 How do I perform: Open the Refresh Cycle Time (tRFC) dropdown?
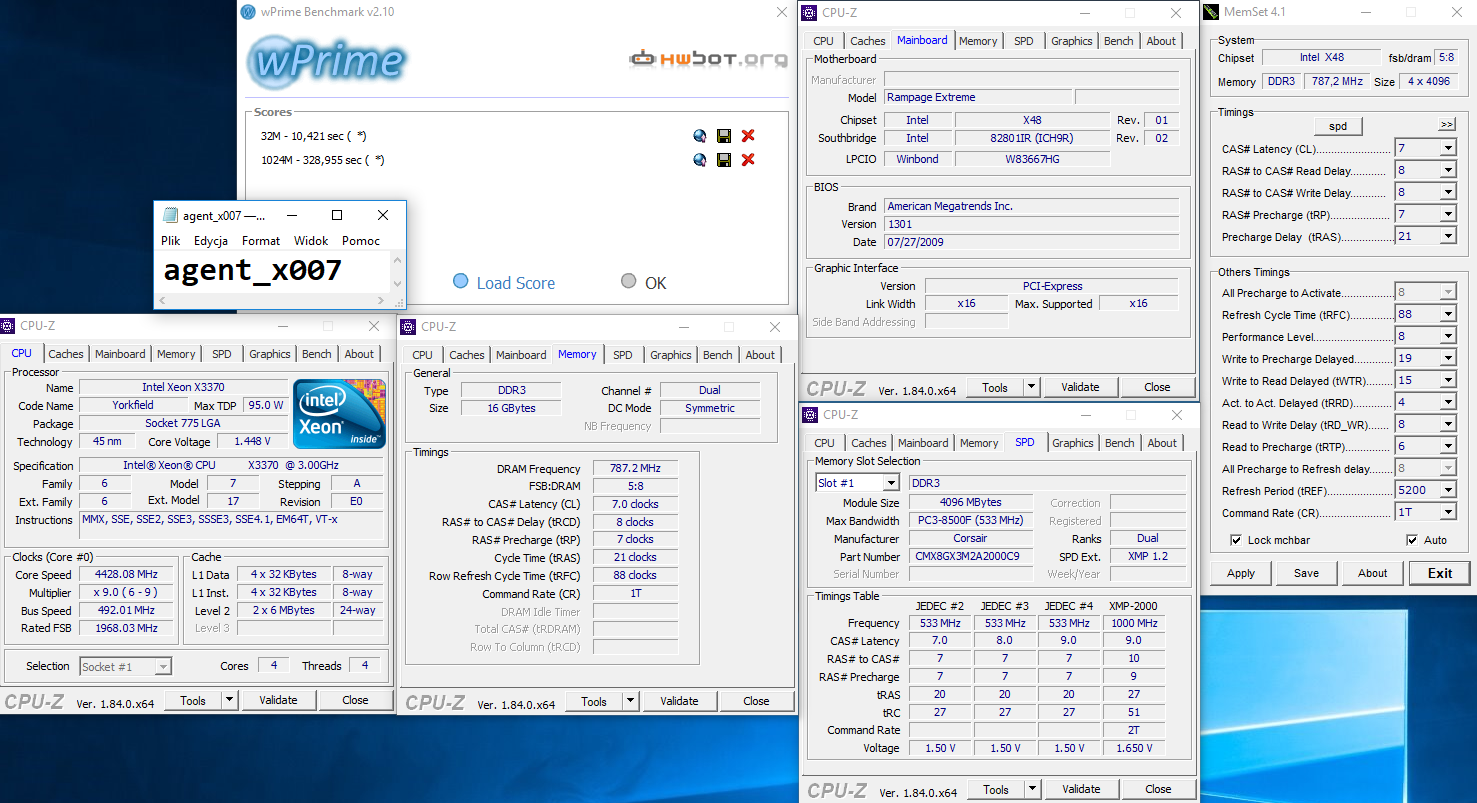(1447, 314)
